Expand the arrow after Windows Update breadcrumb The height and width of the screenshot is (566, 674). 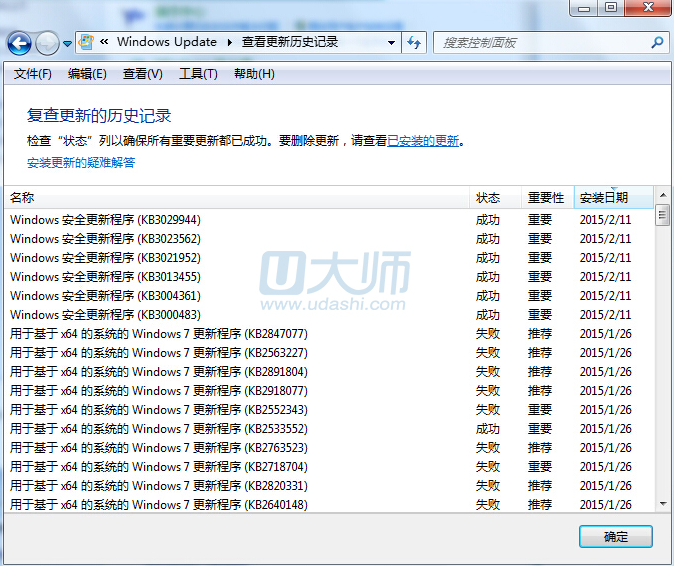point(229,42)
